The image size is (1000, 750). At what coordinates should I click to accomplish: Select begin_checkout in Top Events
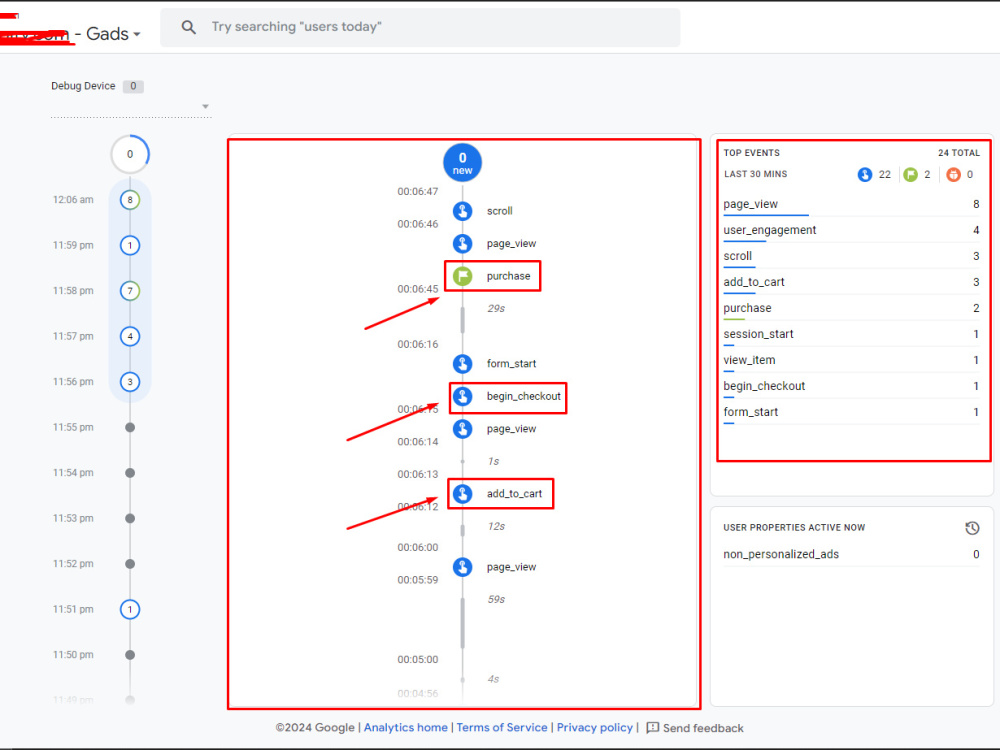pyautogui.click(x=851, y=386)
